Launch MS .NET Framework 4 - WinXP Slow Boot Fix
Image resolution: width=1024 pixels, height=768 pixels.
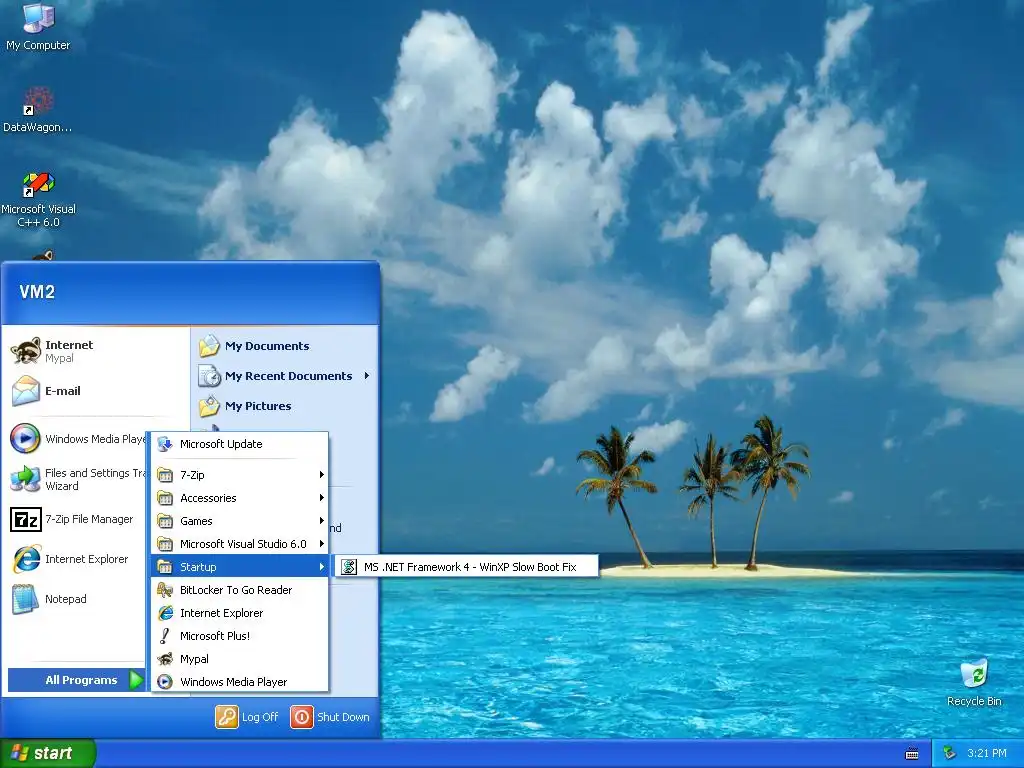click(x=466, y=567)
